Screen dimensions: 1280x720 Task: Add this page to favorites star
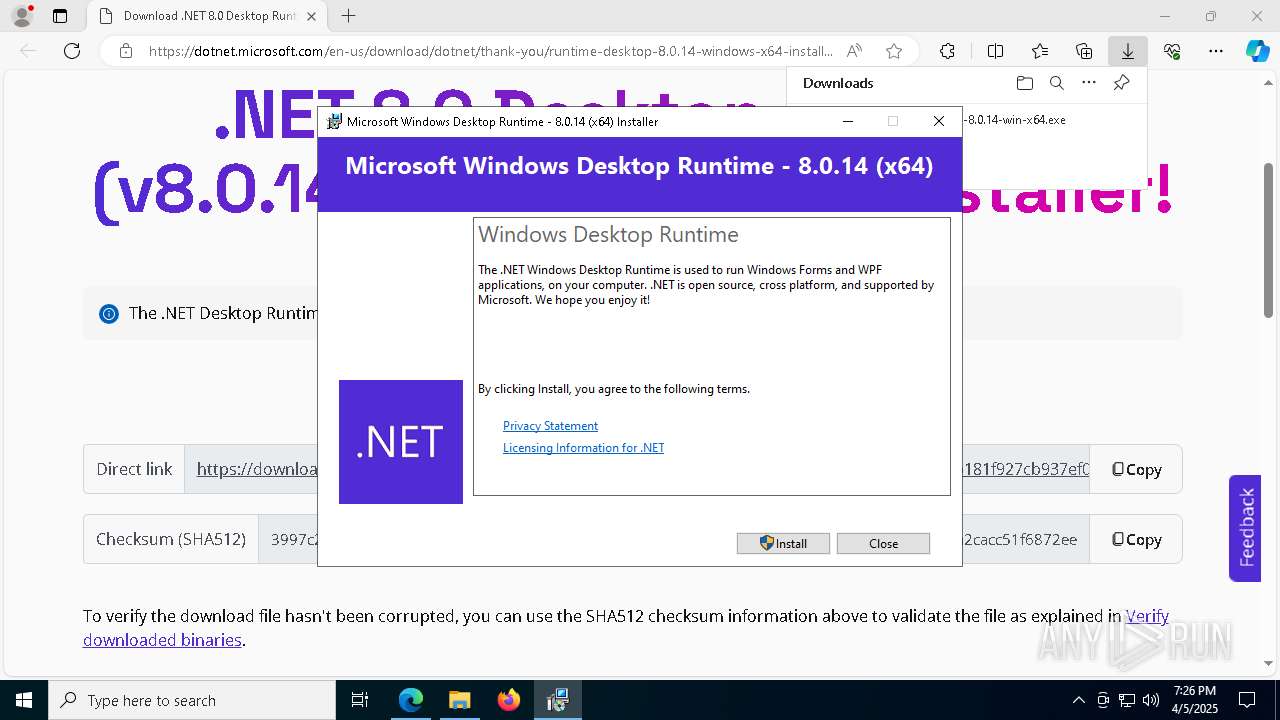(894, 51)
